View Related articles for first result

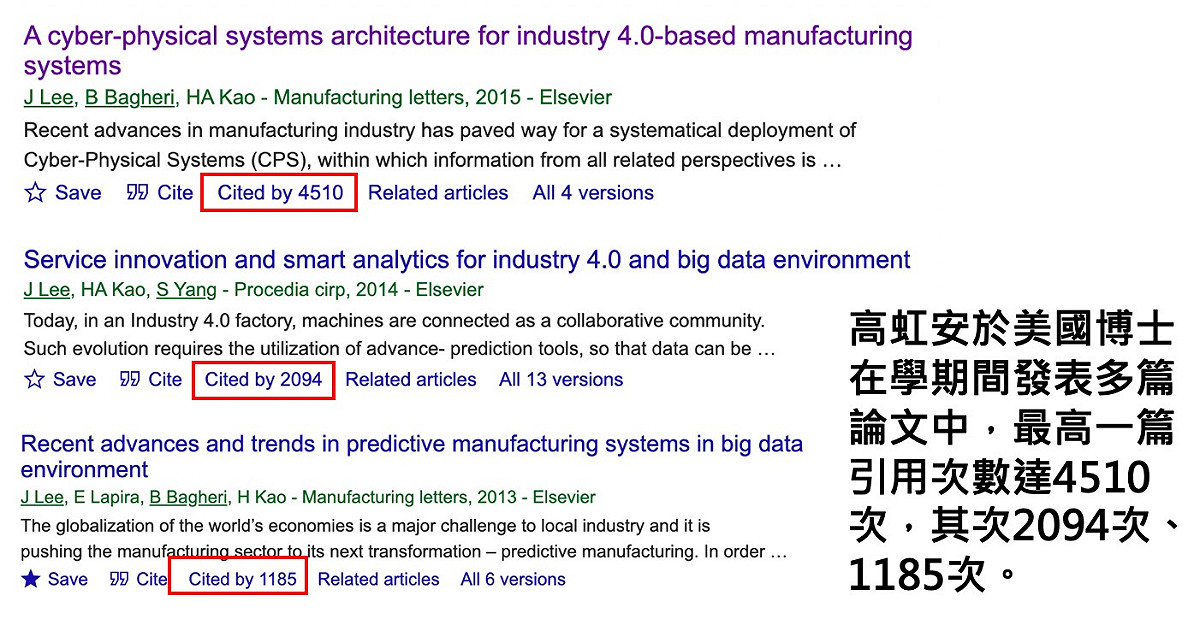click(x=438, y=193)
